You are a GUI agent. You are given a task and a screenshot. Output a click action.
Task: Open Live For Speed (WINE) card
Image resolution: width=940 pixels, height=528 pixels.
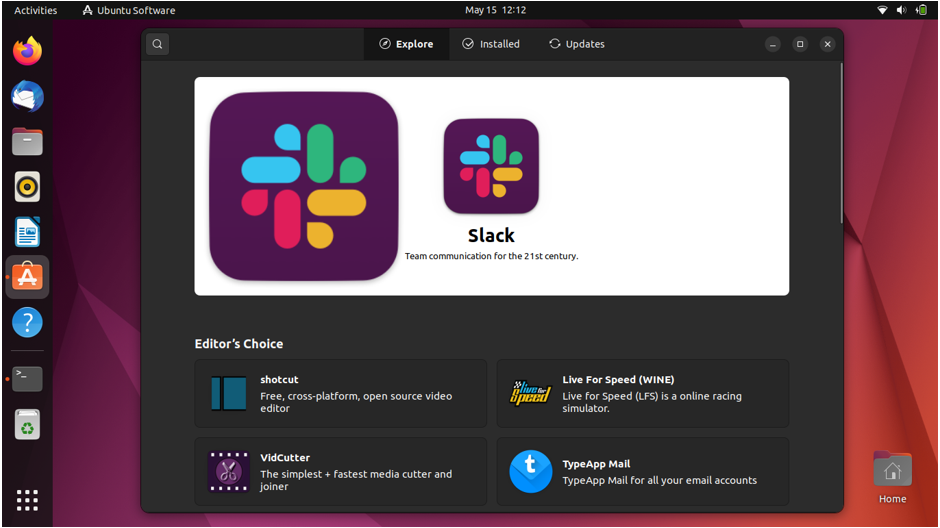pyautogui.click(x=643, y=393)
